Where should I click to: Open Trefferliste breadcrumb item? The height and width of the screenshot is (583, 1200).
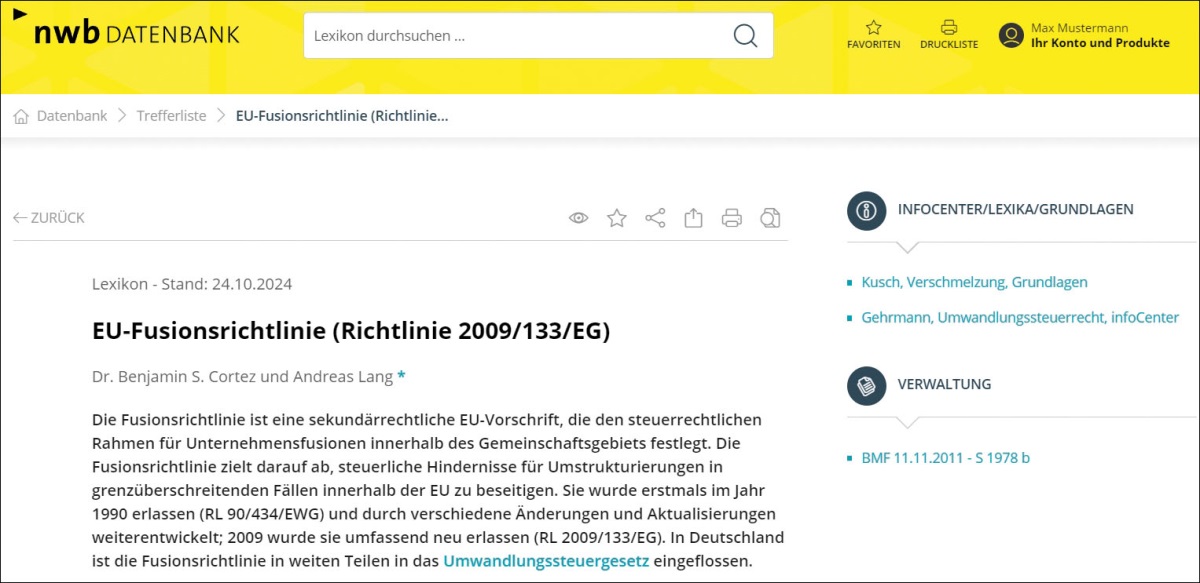[x=171, y=116]
